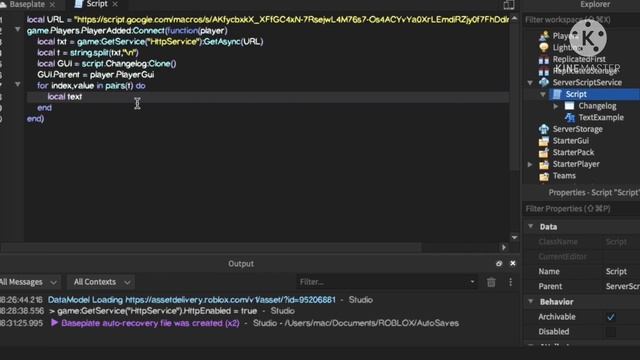Open the Output options menu (three dots)
This screenshot has height=360, width=640.
(510, 282)
